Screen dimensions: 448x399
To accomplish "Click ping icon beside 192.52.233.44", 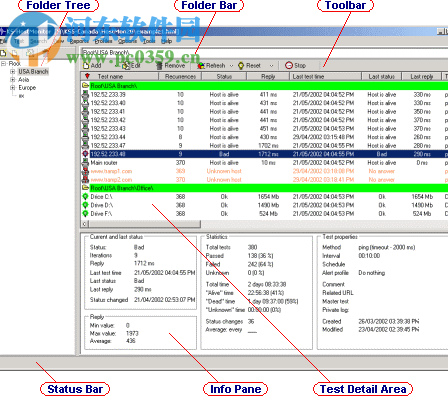I will 85,137.
